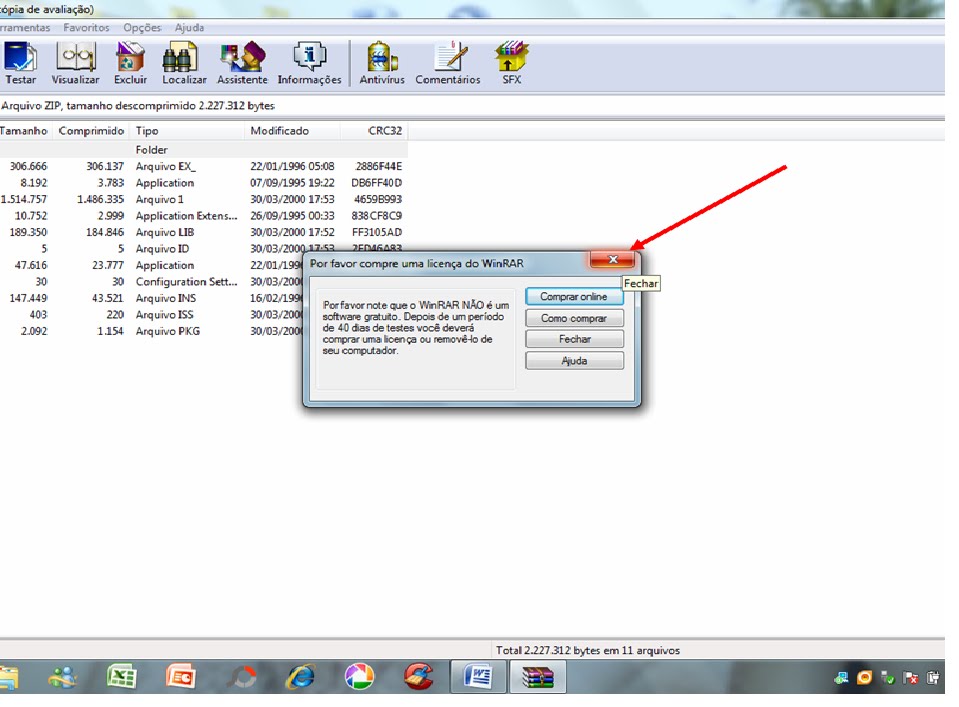Image resolution: width=959 pixels, height=707 pixels.
Task: Launch the Assistente wizard
Action: tap(242, 62)
